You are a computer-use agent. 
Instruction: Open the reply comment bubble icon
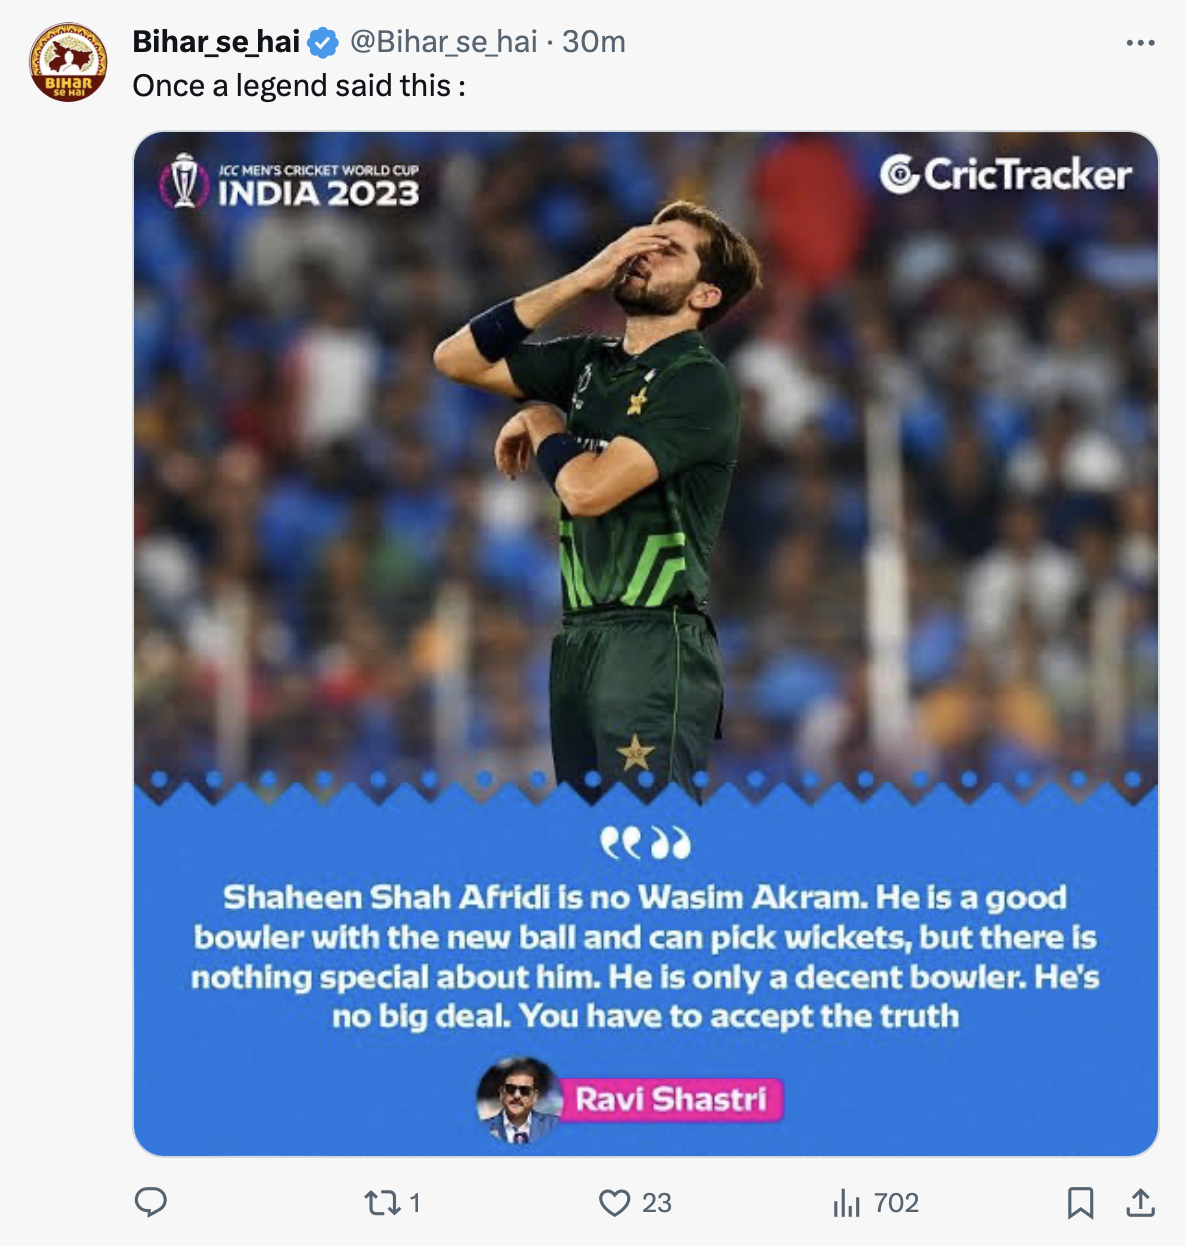pos(151,1202)
